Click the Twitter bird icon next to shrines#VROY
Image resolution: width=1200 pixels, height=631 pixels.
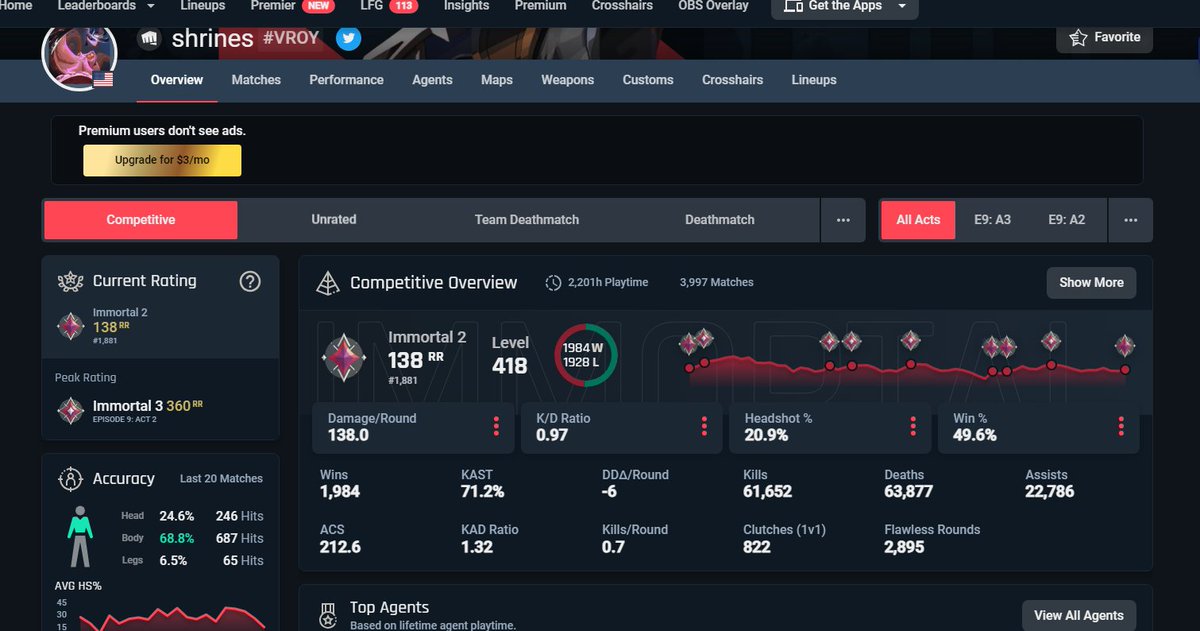pos(348,39)
